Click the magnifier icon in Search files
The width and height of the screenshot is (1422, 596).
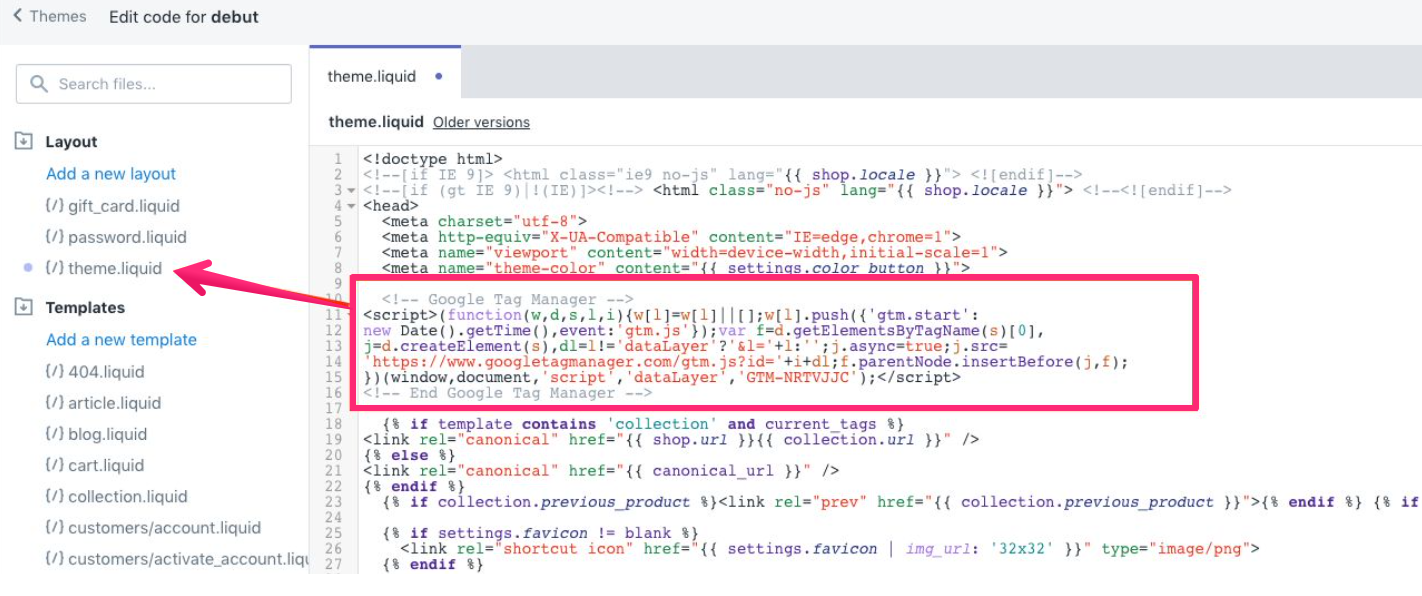click(40, 84)
